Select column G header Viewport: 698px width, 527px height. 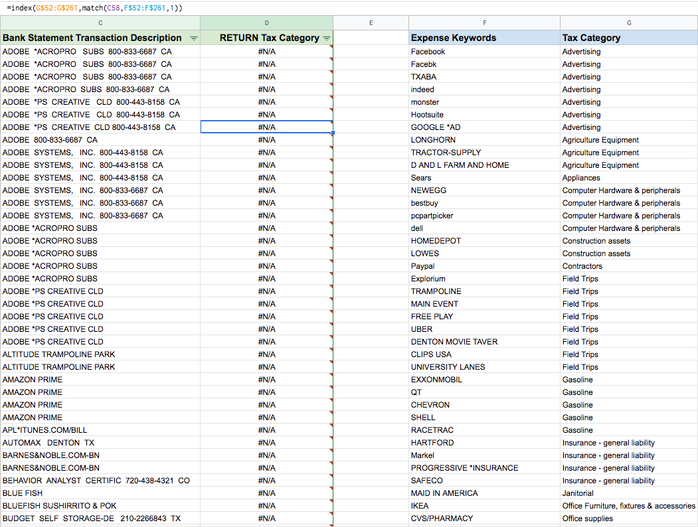tap(629, 23)
